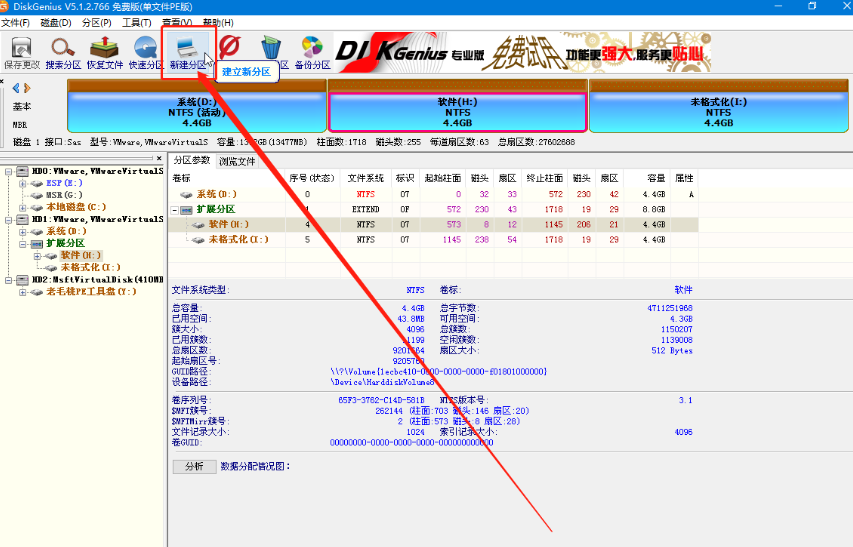The height and width of the screenshot is (547, 853).
Task: Switch to the 浏览文件 tab
Action: pos(237,161)
